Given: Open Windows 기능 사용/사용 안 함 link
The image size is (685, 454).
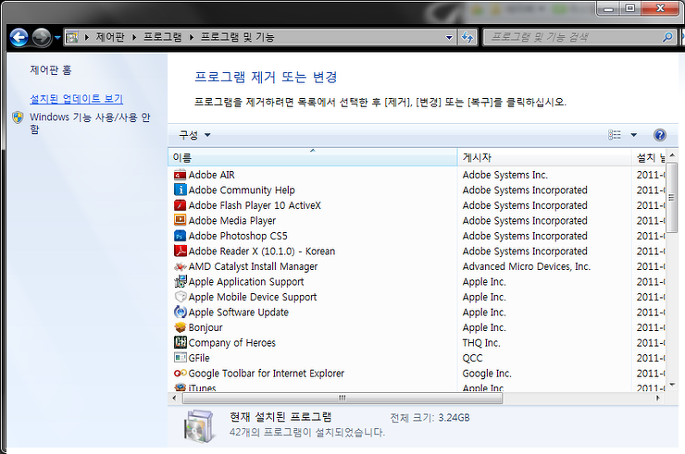Looking at the screenshot, I should (90, 123).
